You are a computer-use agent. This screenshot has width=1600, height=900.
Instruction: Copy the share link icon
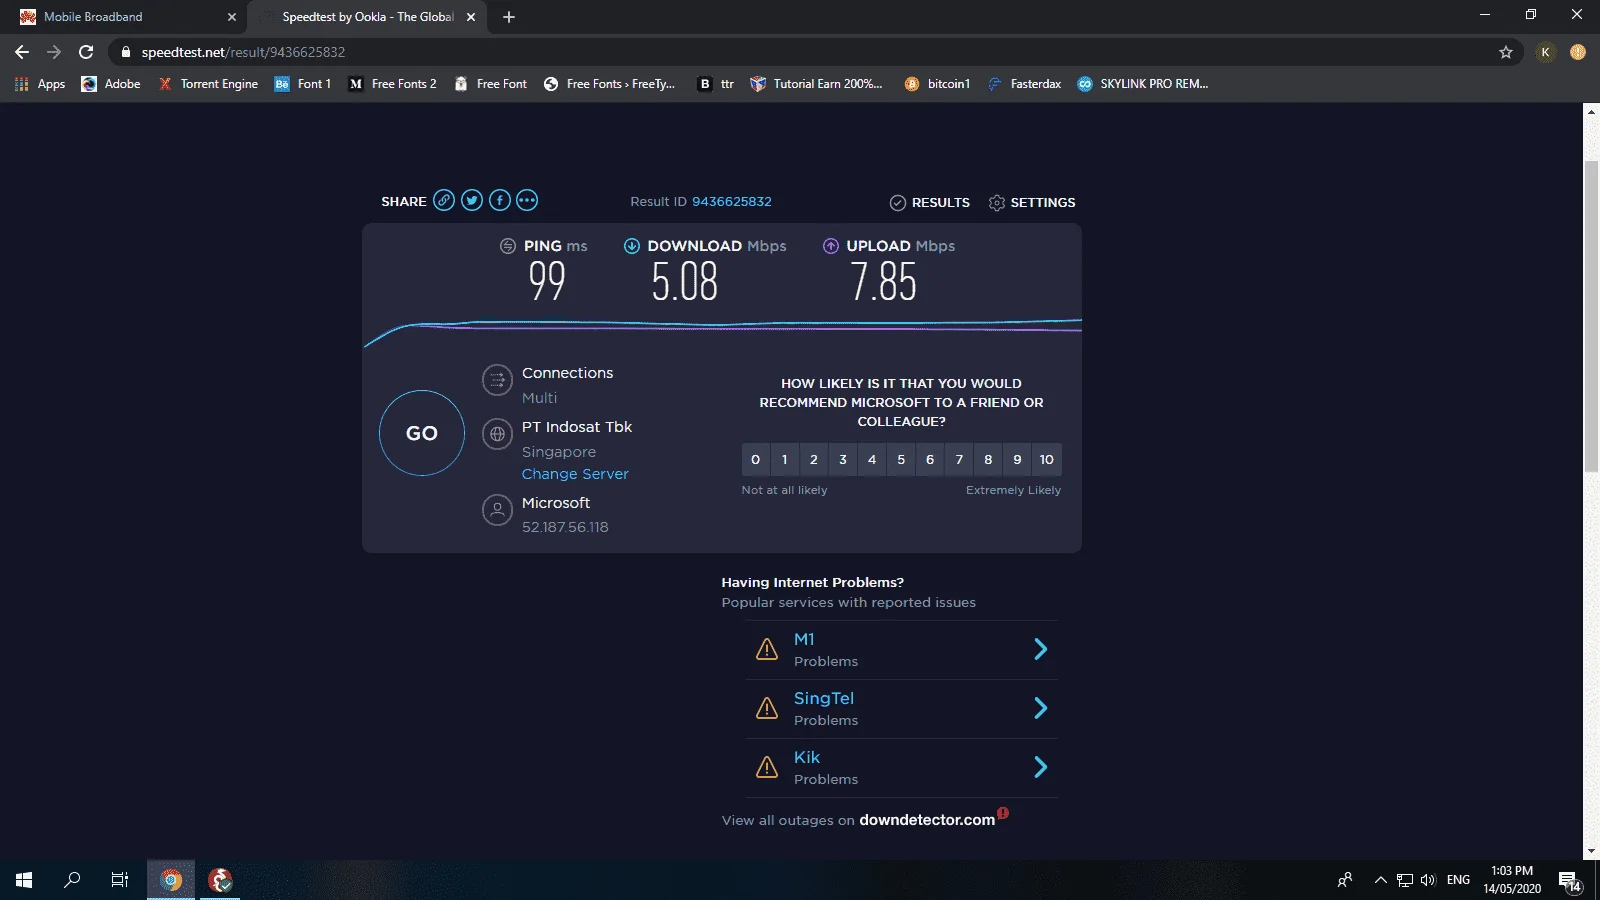(444, 200)
